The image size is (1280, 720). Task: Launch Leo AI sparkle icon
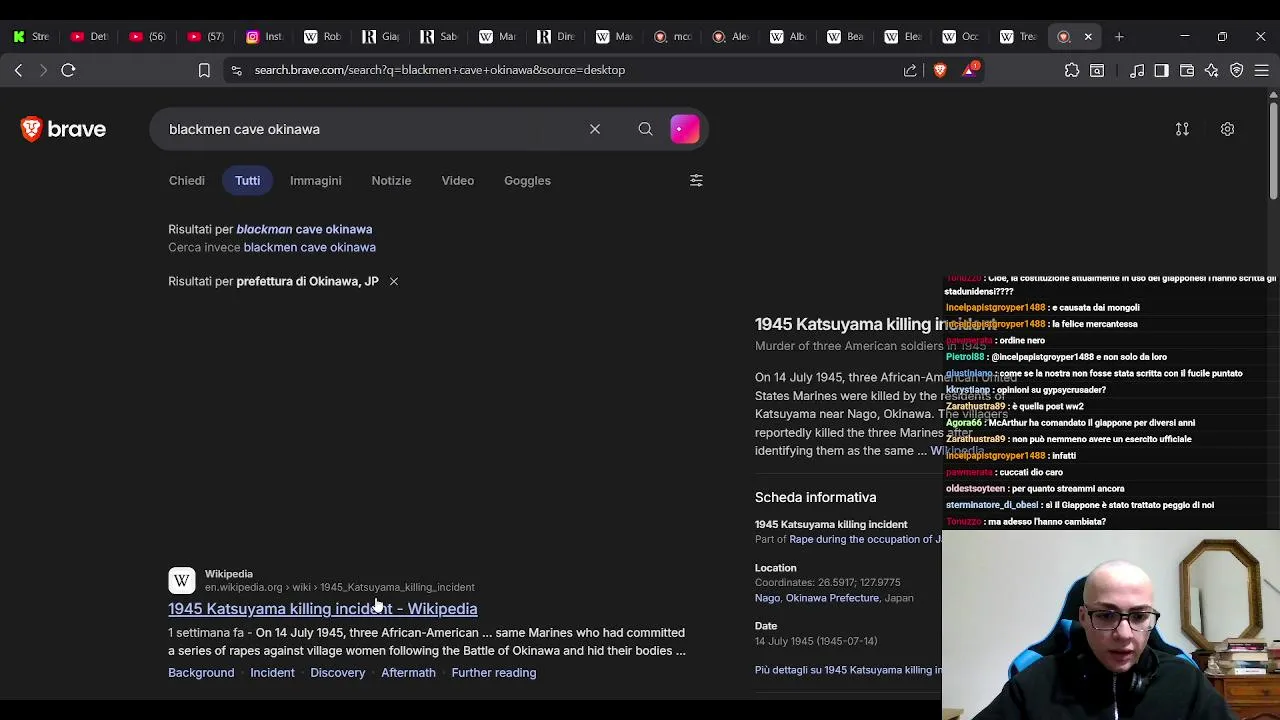pos(1212,70)
